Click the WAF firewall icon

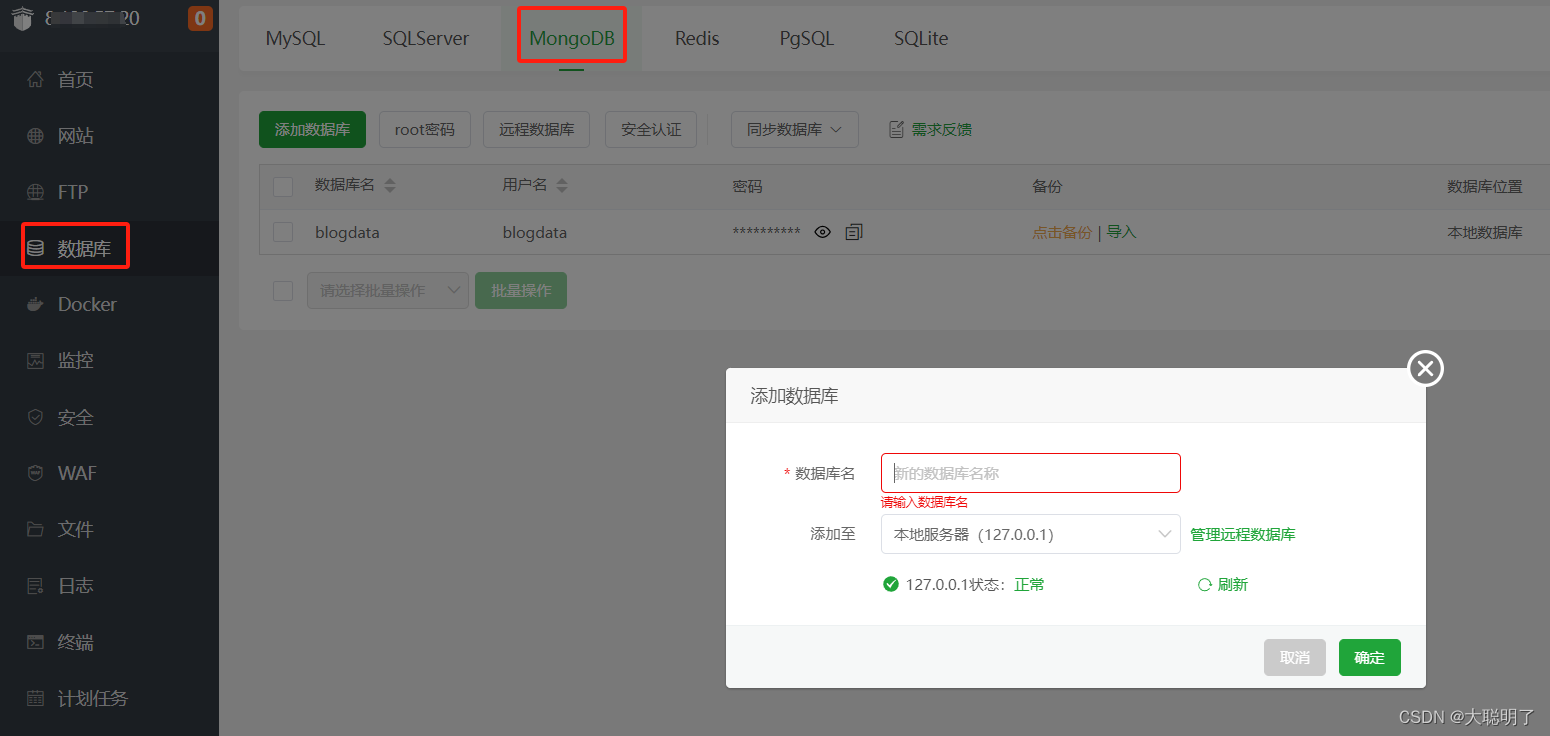(x=35, y=473)
